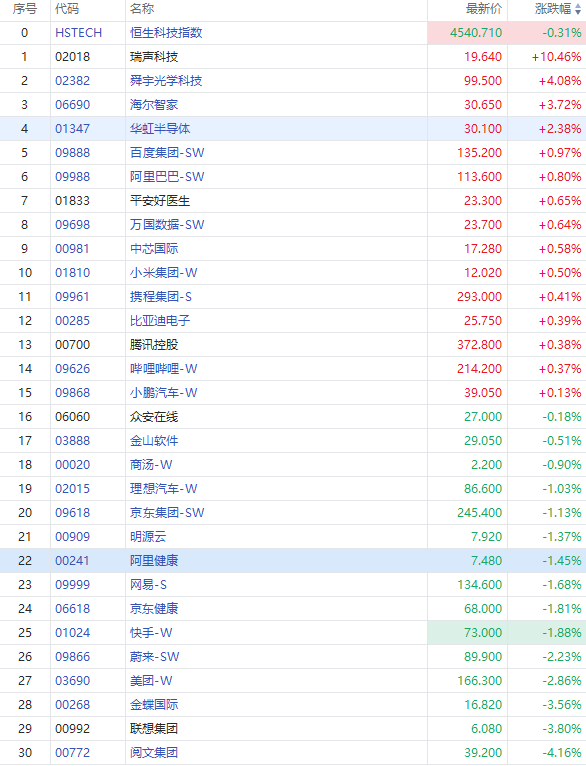Select 舜宇光学科技 stock link
This screenshot has height=766, width=586.
[166, 81]
